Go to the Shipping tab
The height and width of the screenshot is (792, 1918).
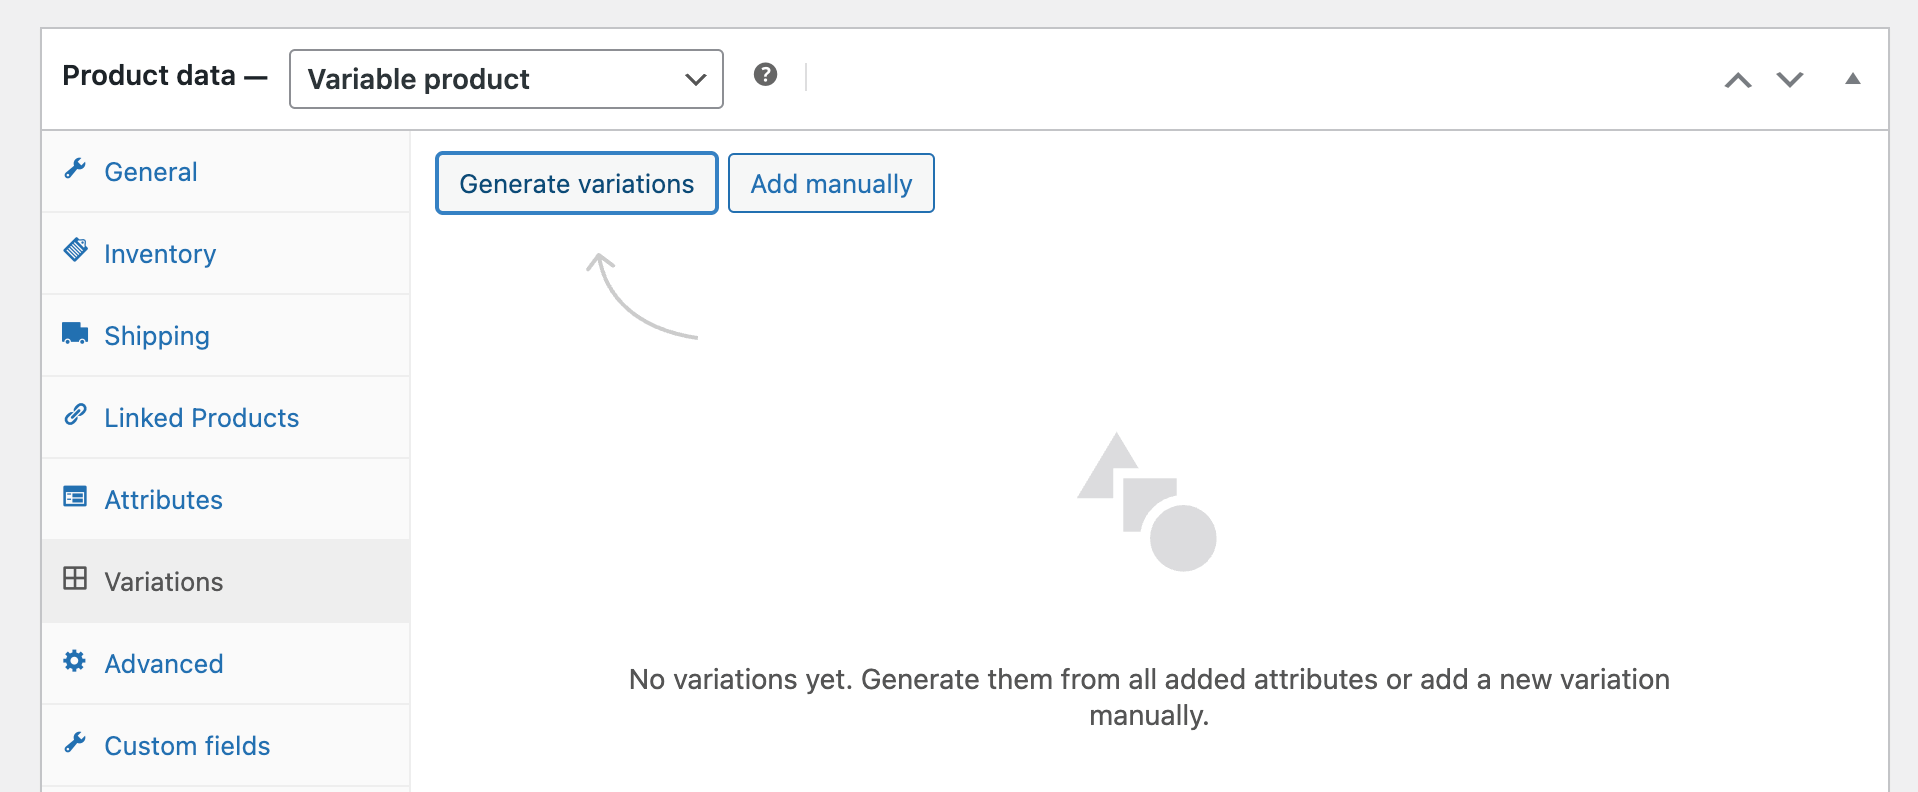pyautogui.click(x=157, y=336)
